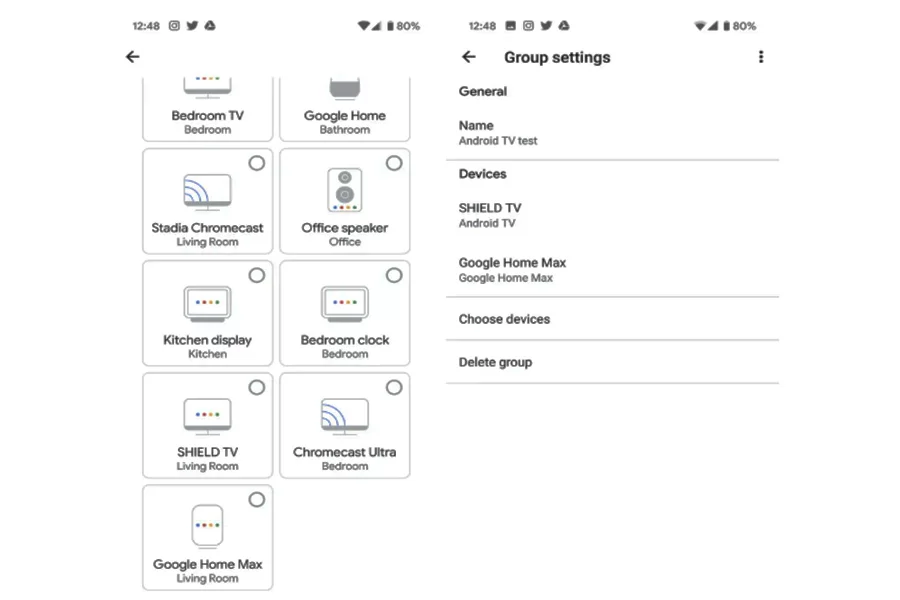The width and height of the screenshot is (900, 600).
Task: Edit the group Name Android TV test
Action: click(x=612, y=133)
